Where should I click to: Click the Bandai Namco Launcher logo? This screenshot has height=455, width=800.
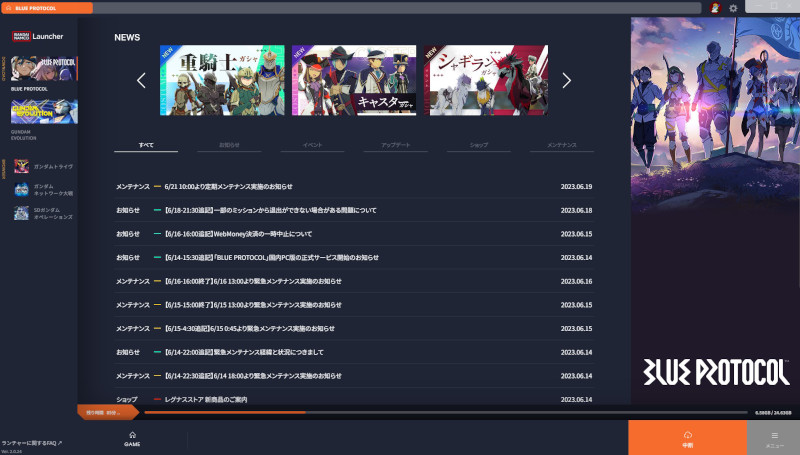coord(37,36)
